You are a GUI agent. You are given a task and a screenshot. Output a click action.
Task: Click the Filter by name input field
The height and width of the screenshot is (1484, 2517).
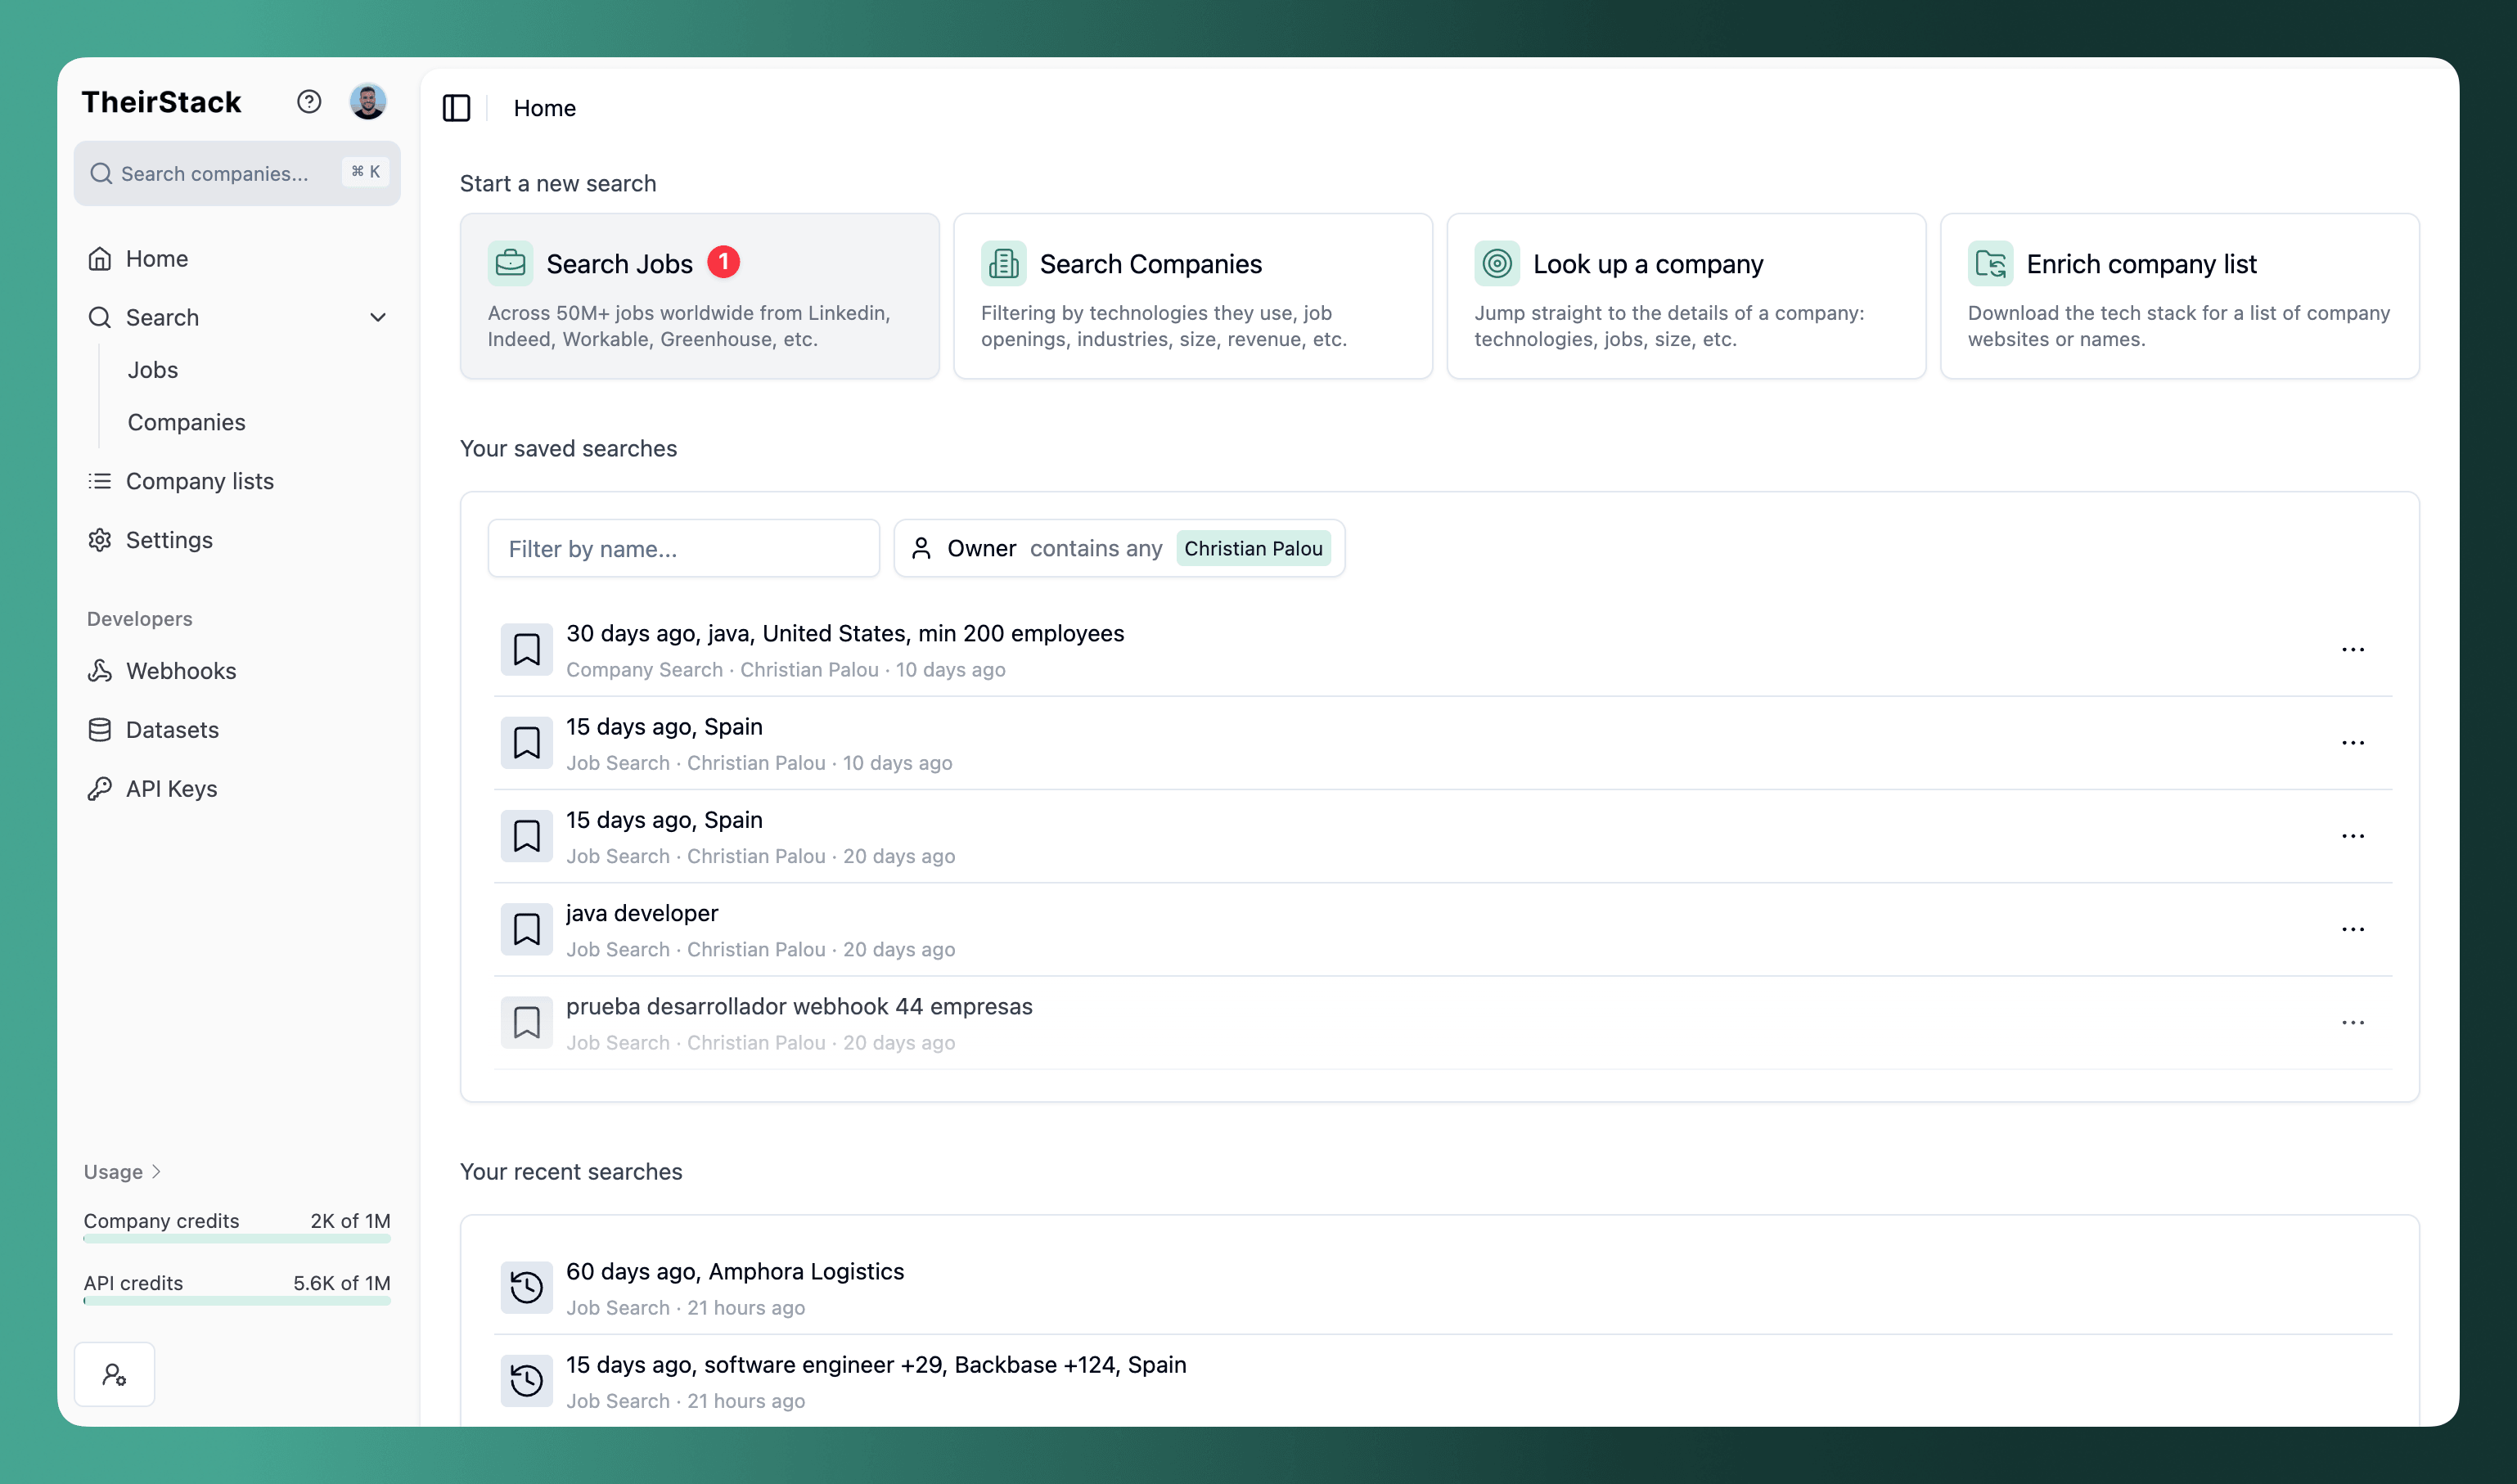(x=683, y=548)
